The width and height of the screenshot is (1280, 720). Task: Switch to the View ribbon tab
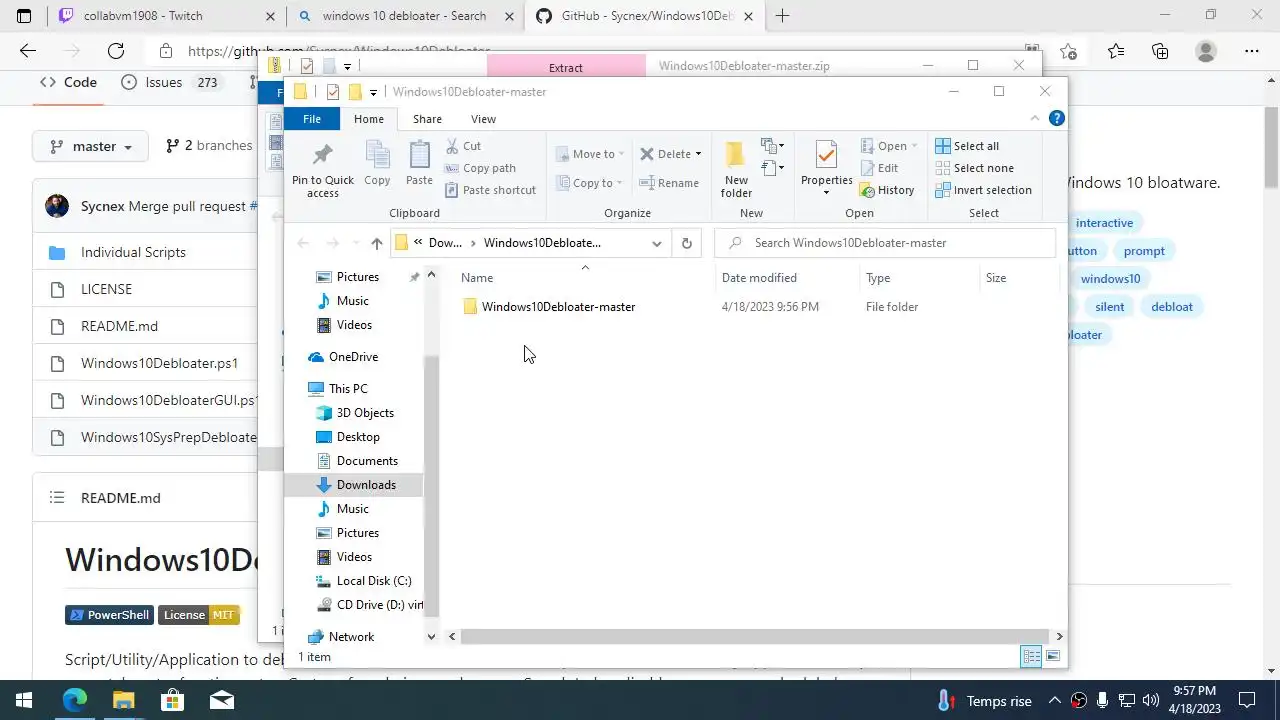483,119
